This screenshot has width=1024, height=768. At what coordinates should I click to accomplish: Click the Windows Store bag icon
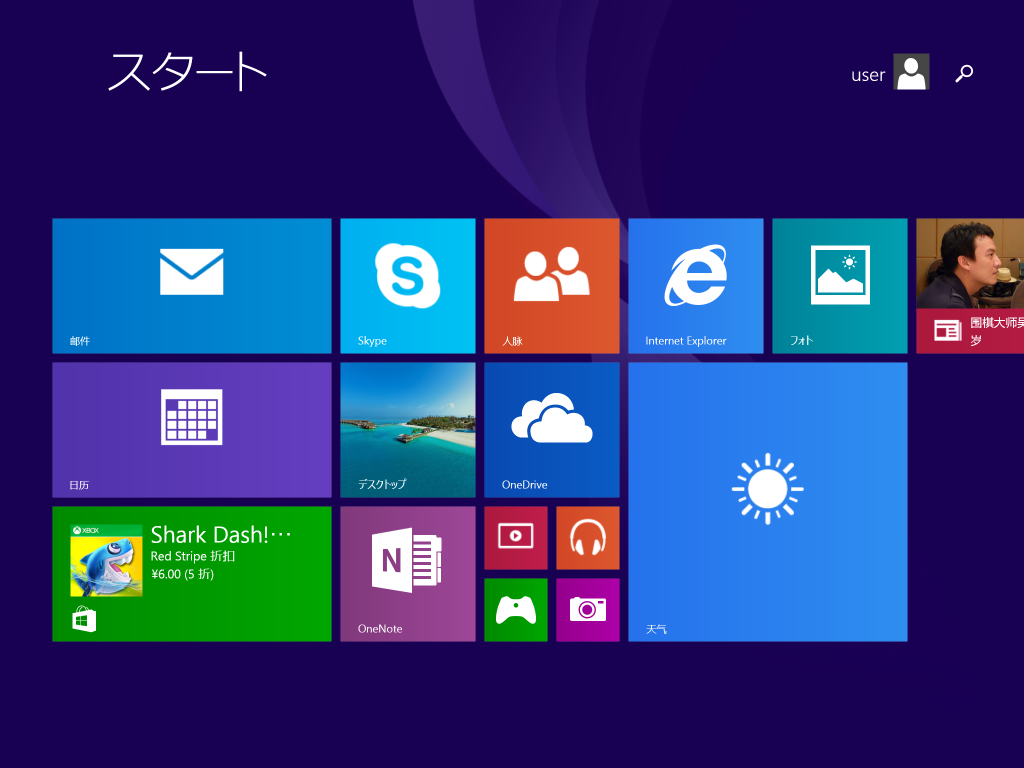tap(84, 619)
